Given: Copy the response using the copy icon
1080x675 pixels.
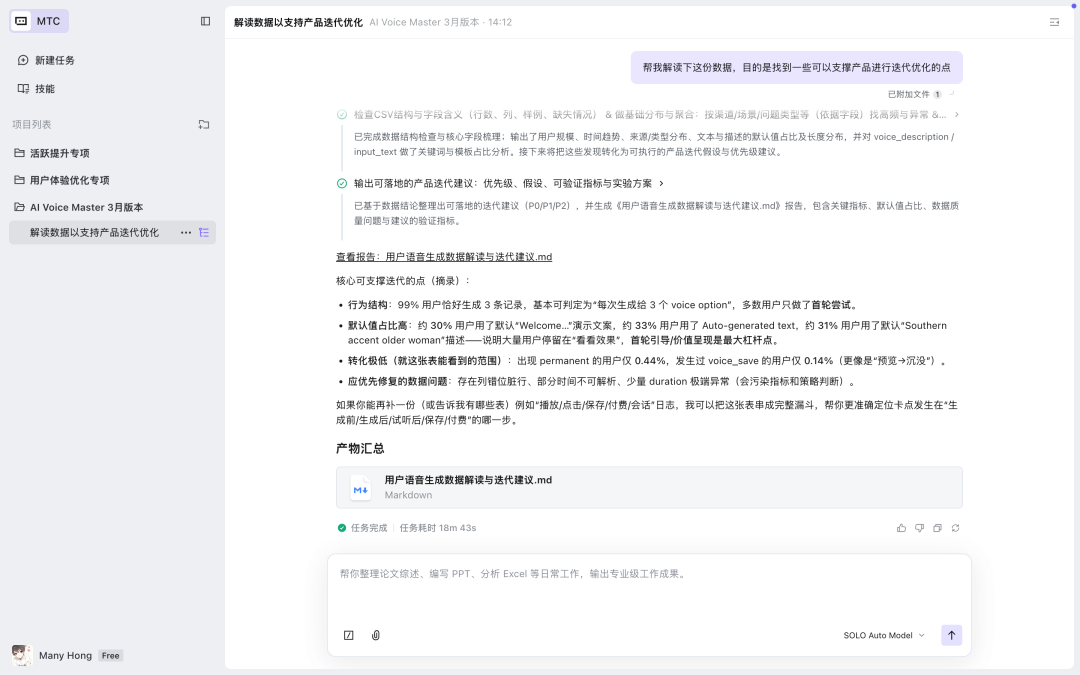Looking at the screenshot, I should click(x=937, y=527).
